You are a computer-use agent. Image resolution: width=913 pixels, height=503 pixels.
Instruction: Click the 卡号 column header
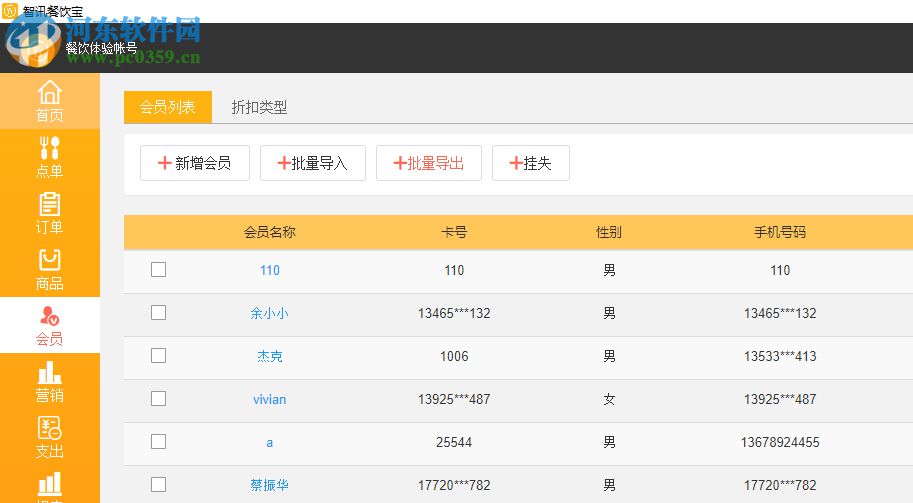454,232
